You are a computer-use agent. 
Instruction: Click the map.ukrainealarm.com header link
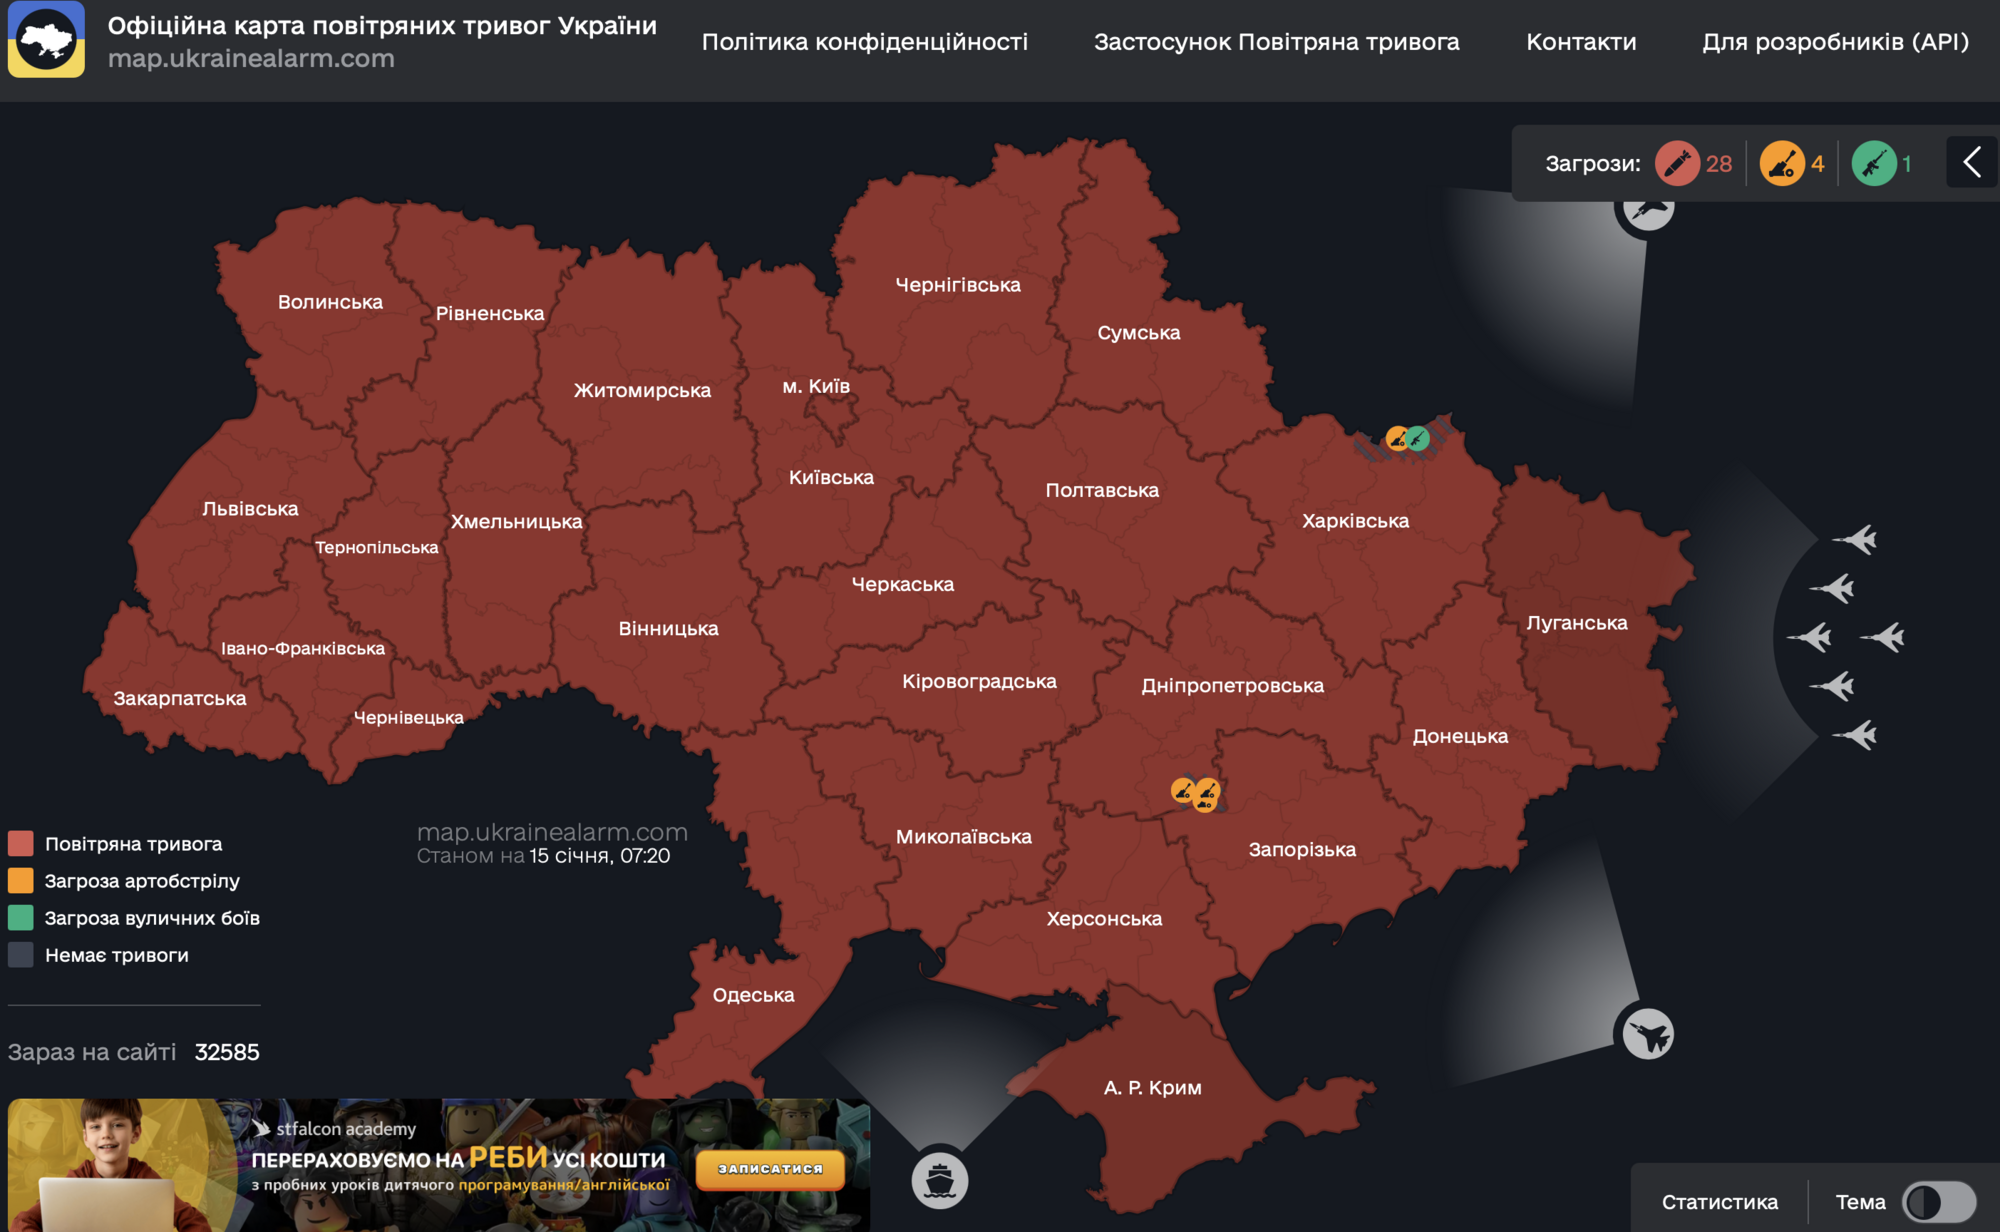(251, 59)
